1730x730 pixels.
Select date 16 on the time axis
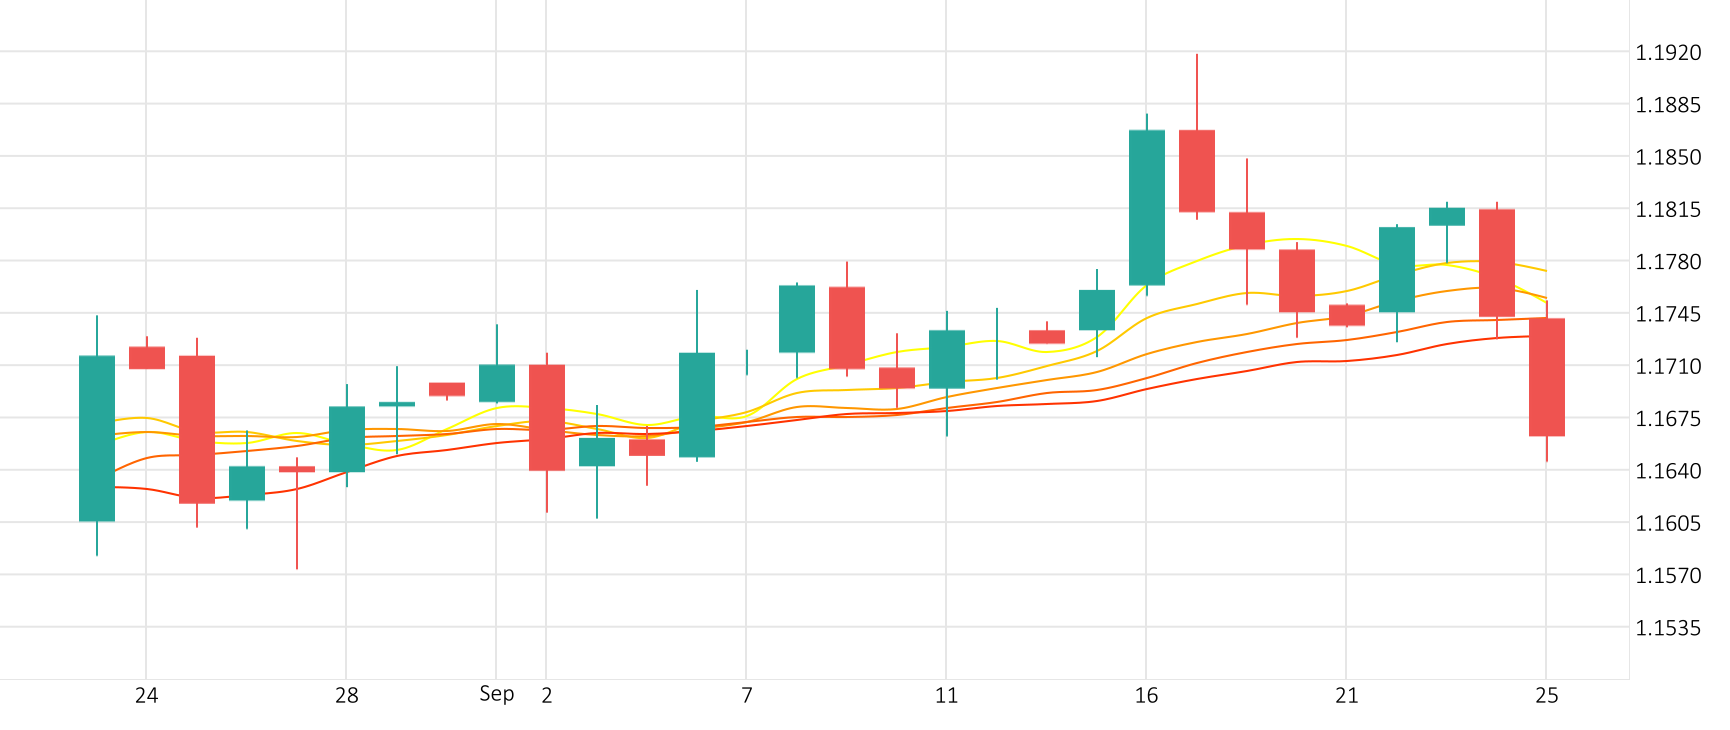point(1146,695)
